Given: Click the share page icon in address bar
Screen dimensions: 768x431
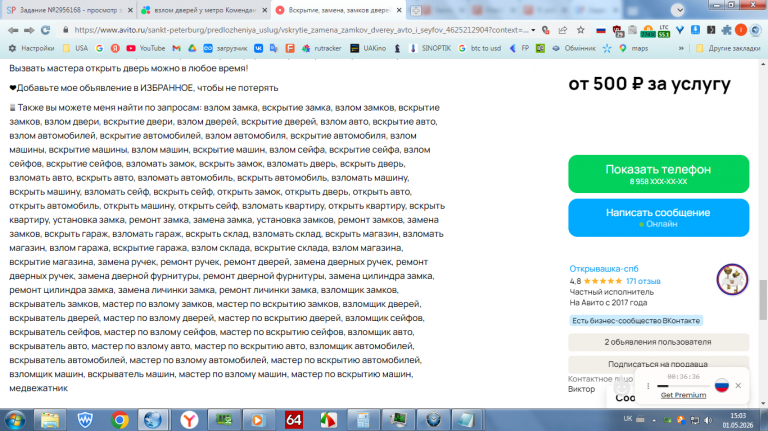Looking at the screenshot, I should point(563,30).
